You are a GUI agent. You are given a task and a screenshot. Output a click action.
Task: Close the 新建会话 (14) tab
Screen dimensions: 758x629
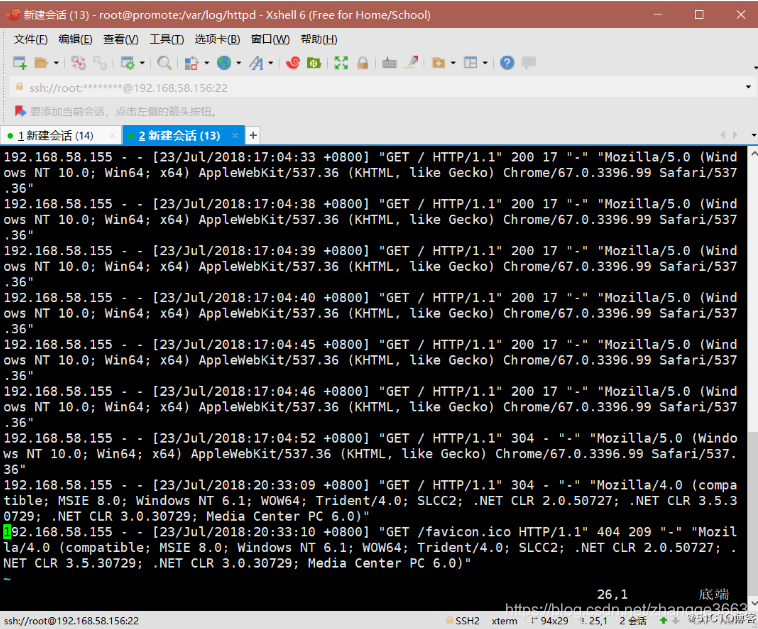[x=113, y=136]
